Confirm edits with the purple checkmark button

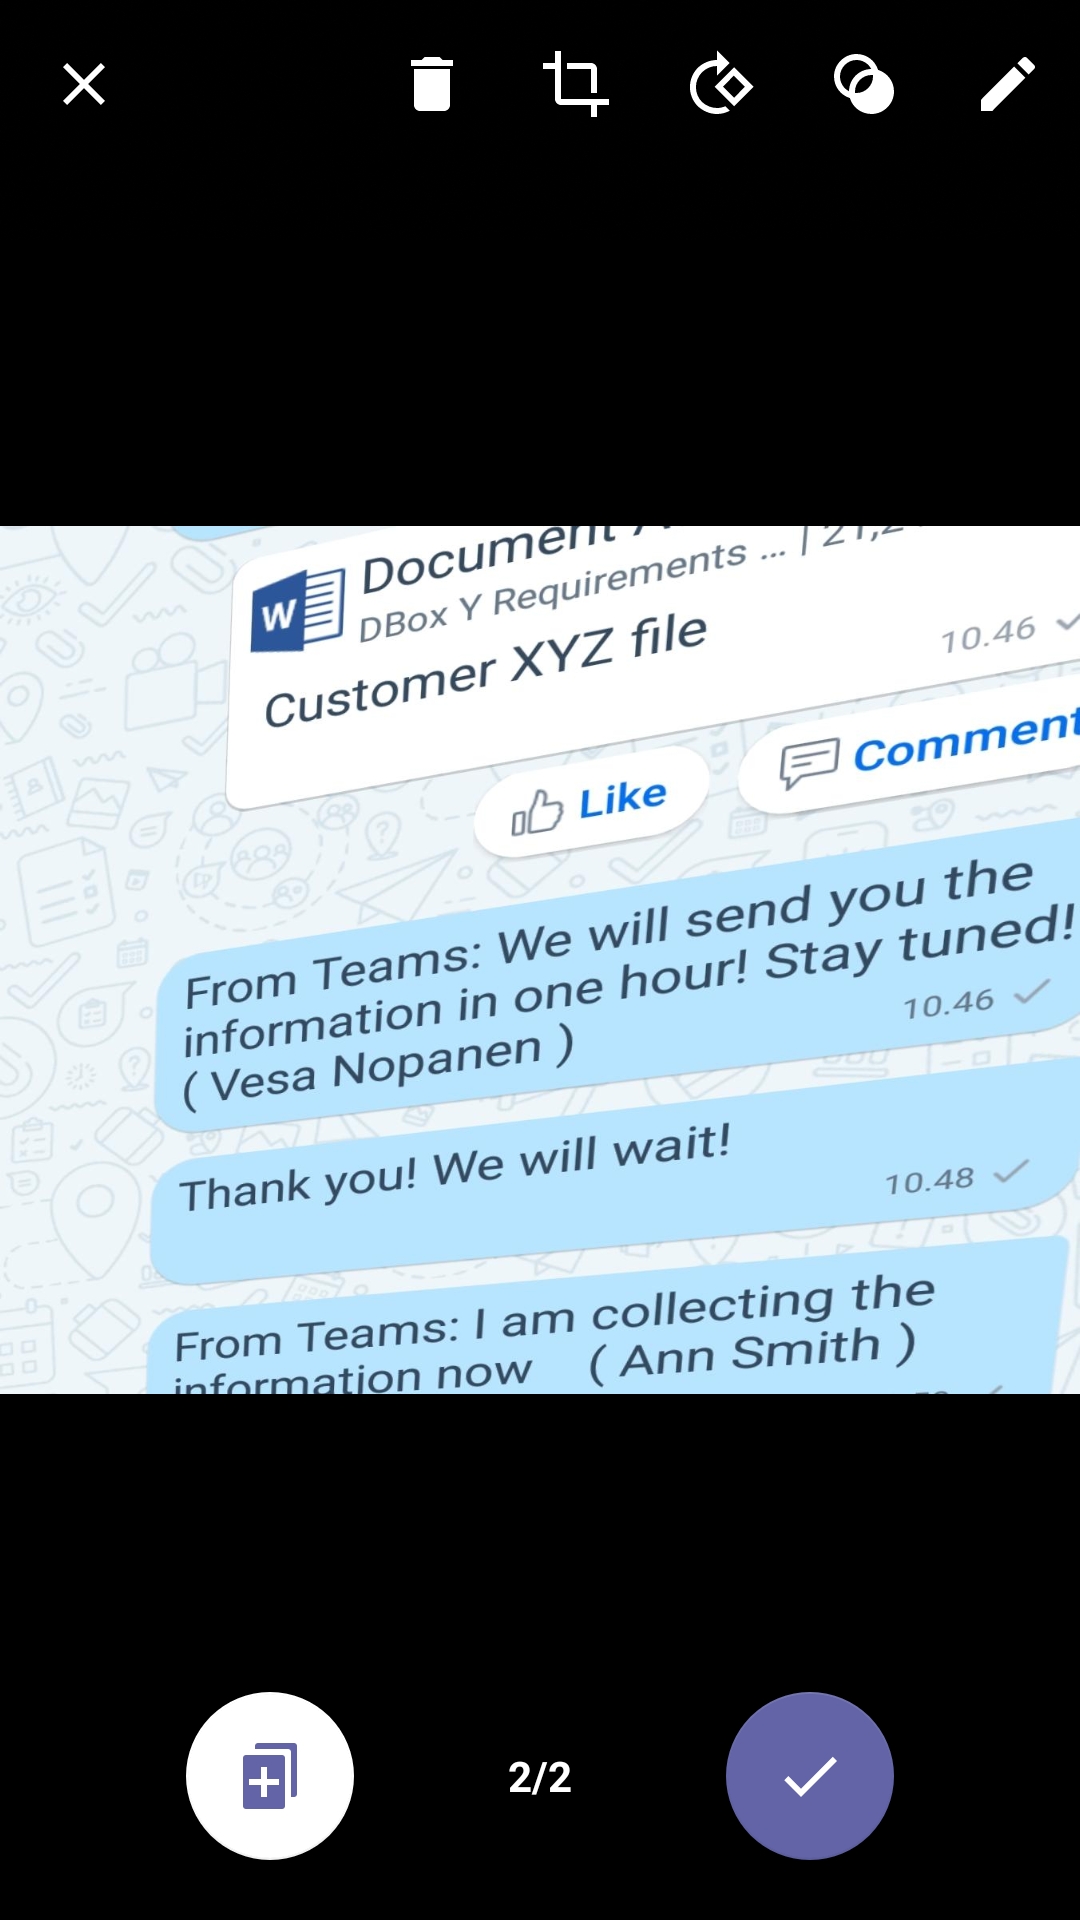810,1776
